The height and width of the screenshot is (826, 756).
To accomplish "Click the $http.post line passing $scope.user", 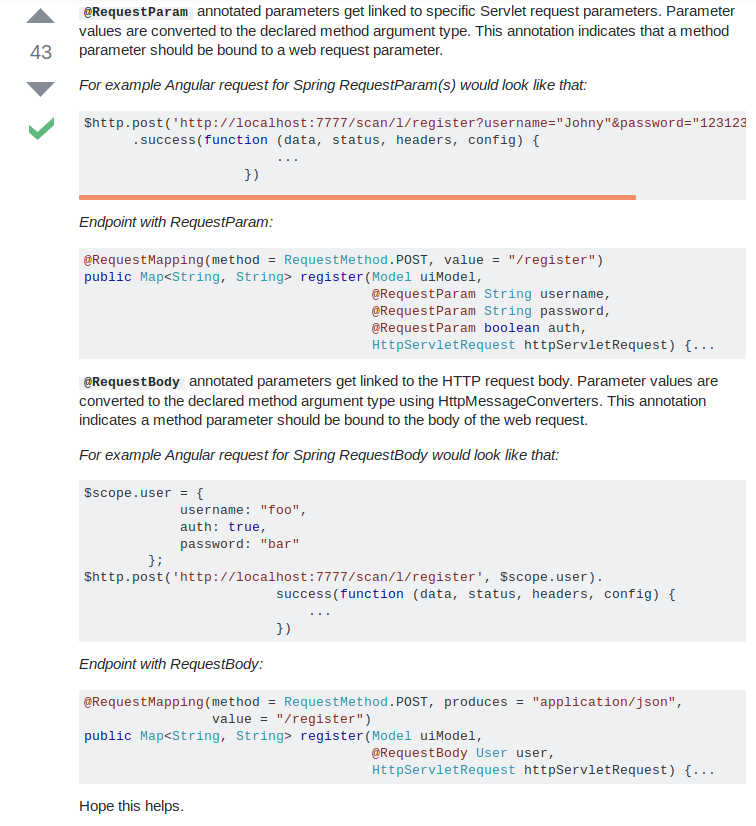I will click(x=343, y=577).
